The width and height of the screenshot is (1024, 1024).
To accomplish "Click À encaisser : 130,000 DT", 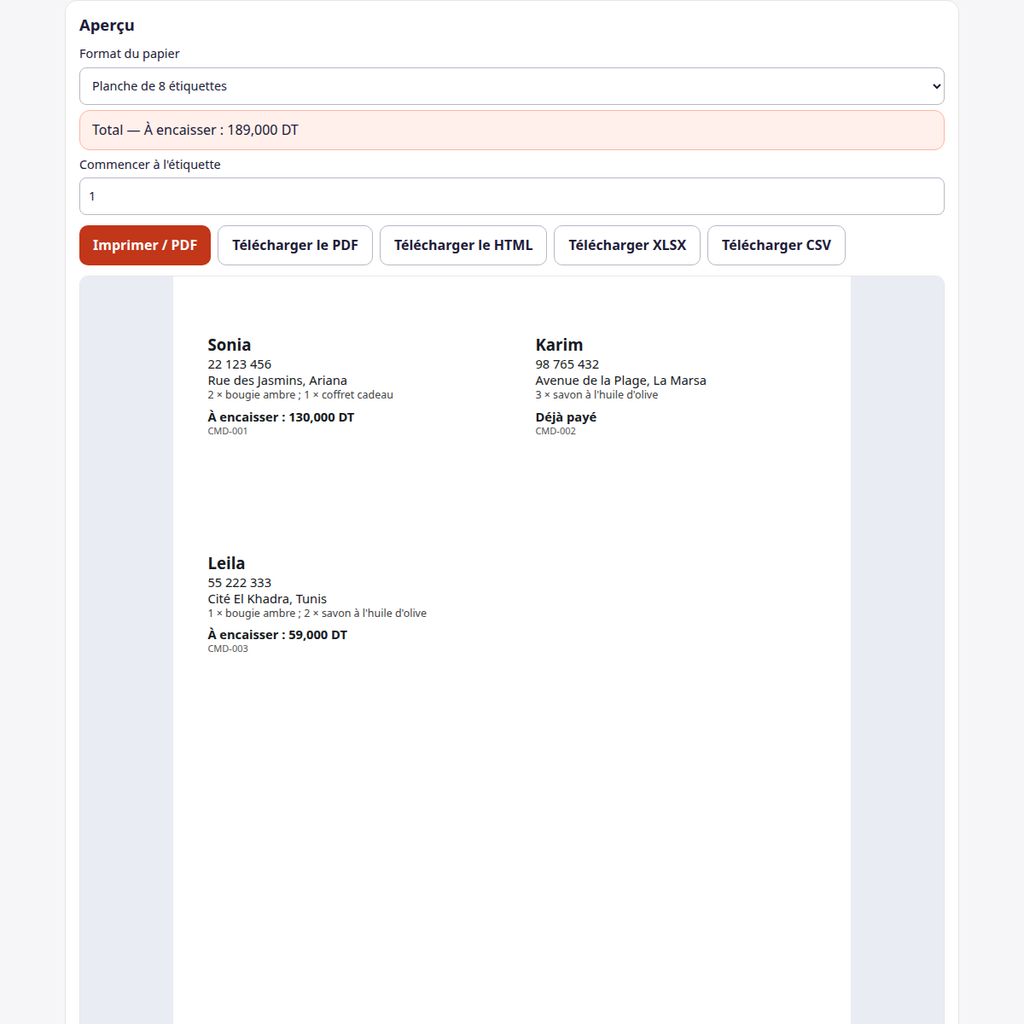I will click(281, 417).
